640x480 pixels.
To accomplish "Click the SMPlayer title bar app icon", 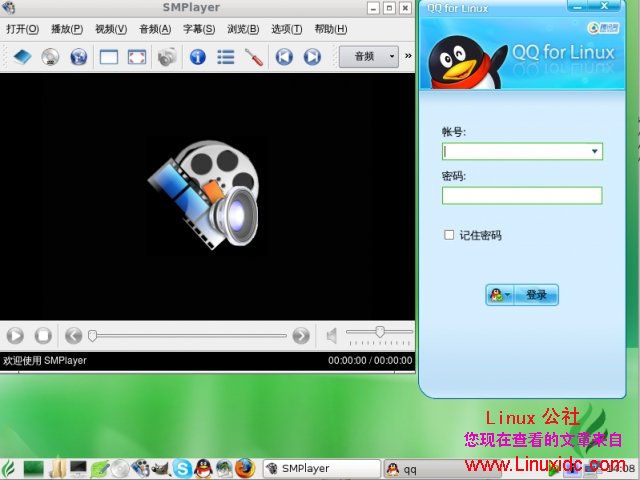I will tap(8, 7).
